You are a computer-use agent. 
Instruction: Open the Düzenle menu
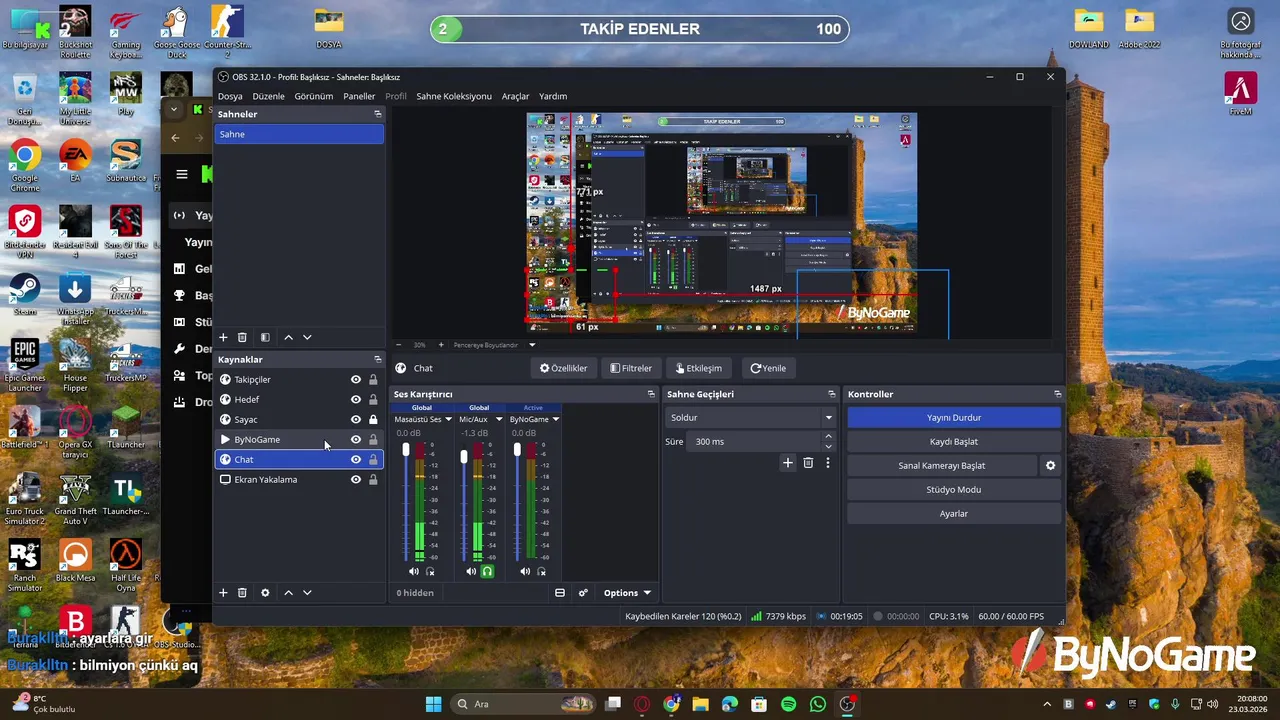point(268,97)
